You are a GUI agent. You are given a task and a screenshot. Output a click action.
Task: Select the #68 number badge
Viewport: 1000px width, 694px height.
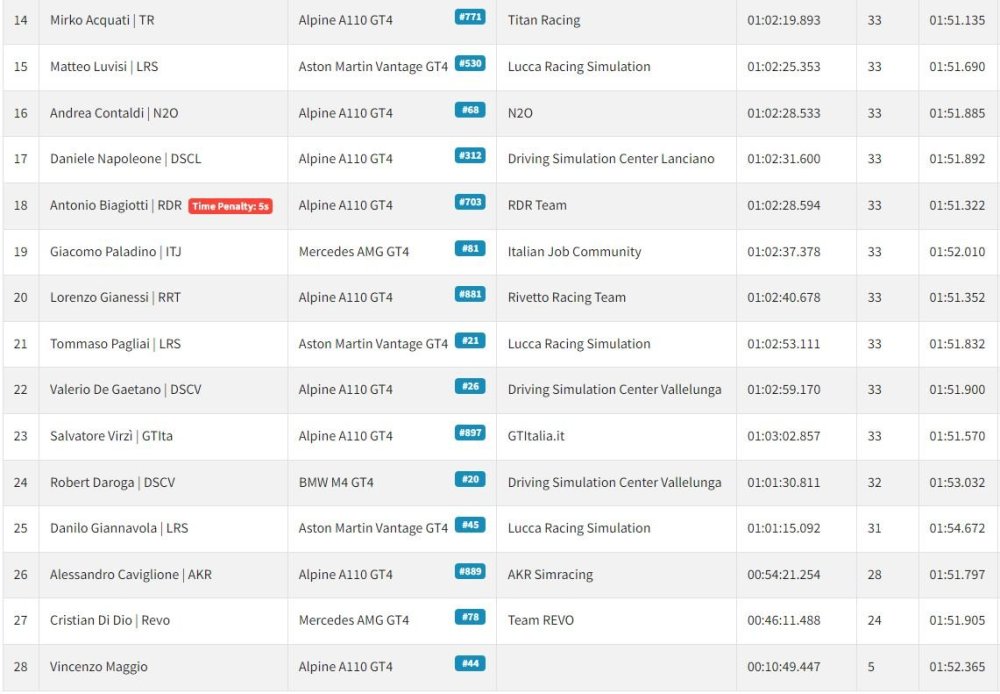click(470, 110)
